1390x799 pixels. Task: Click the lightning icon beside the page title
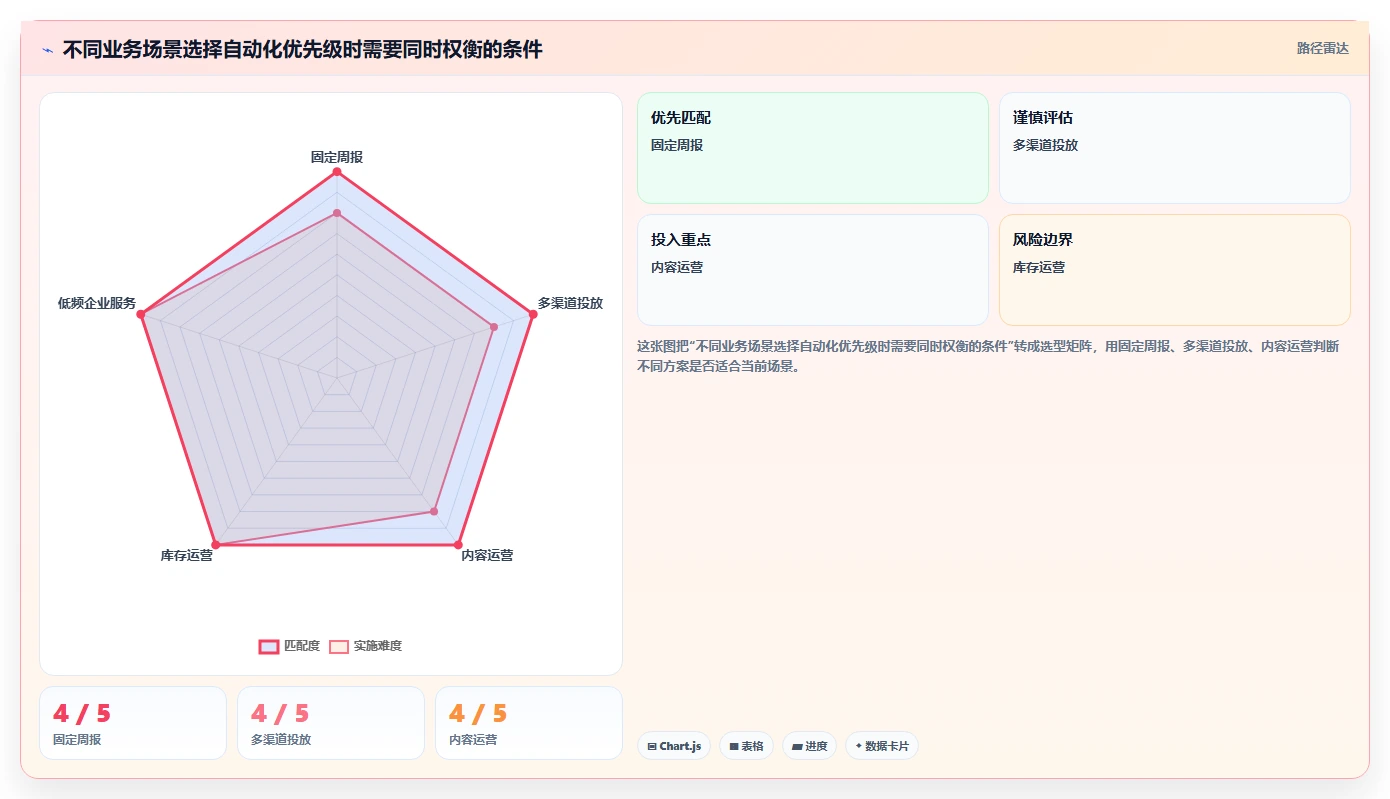47,50
